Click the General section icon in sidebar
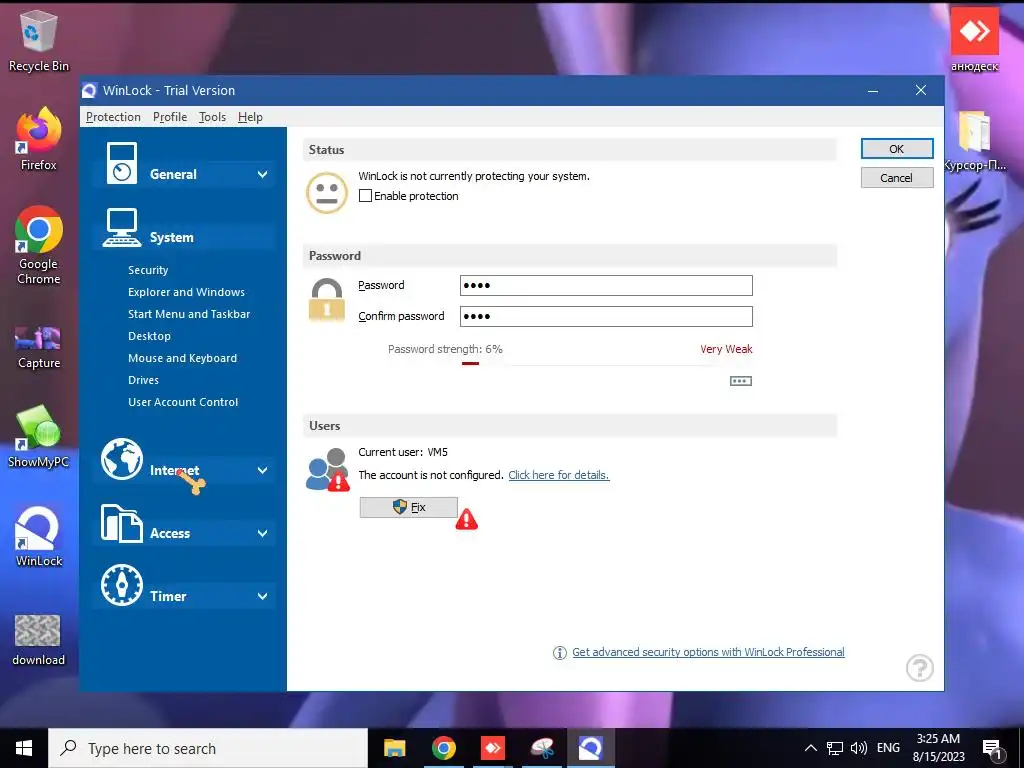Screen dimensions: 1024x768 121,163
